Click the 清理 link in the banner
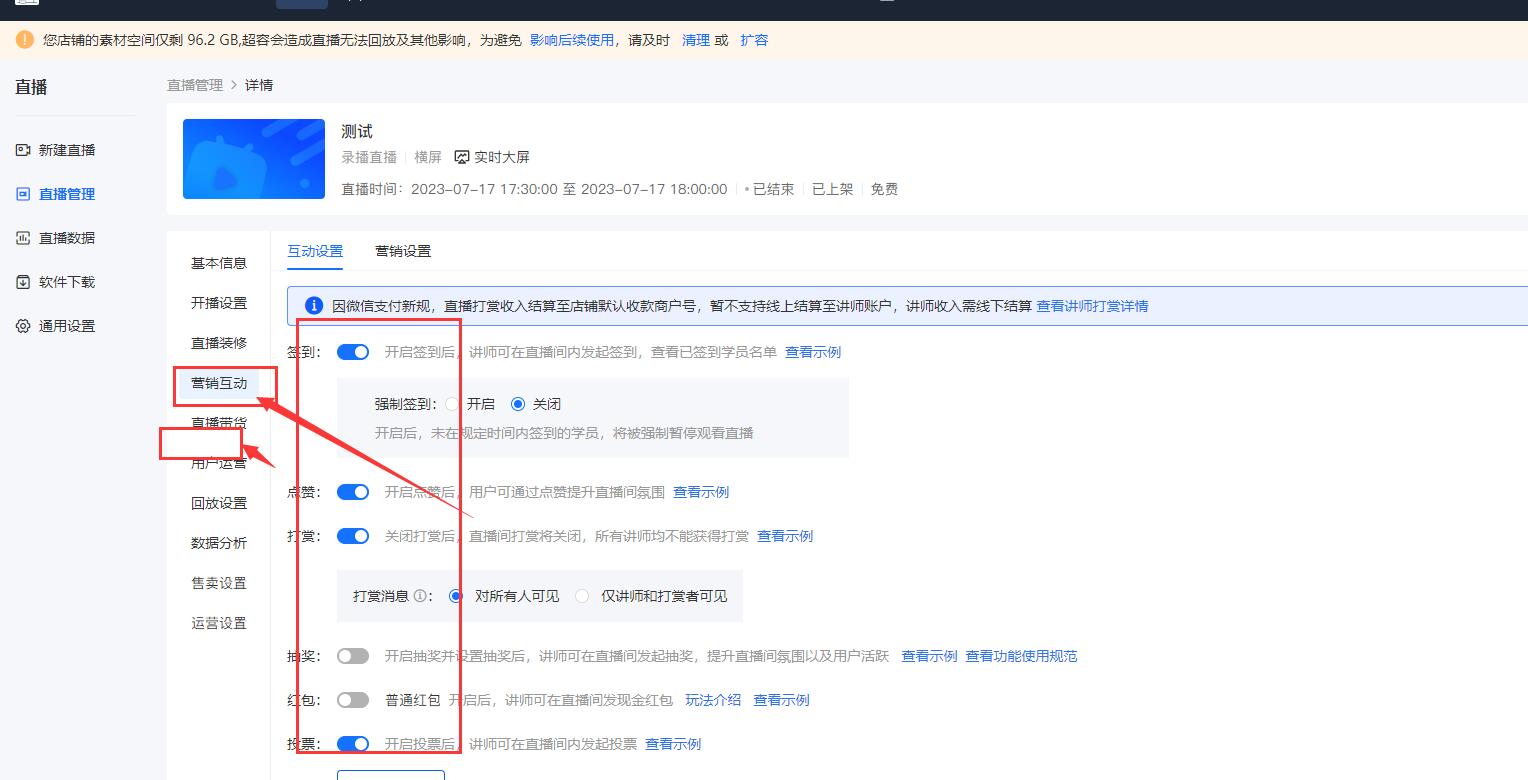1528x780 pixels. (x=697, y=40)
